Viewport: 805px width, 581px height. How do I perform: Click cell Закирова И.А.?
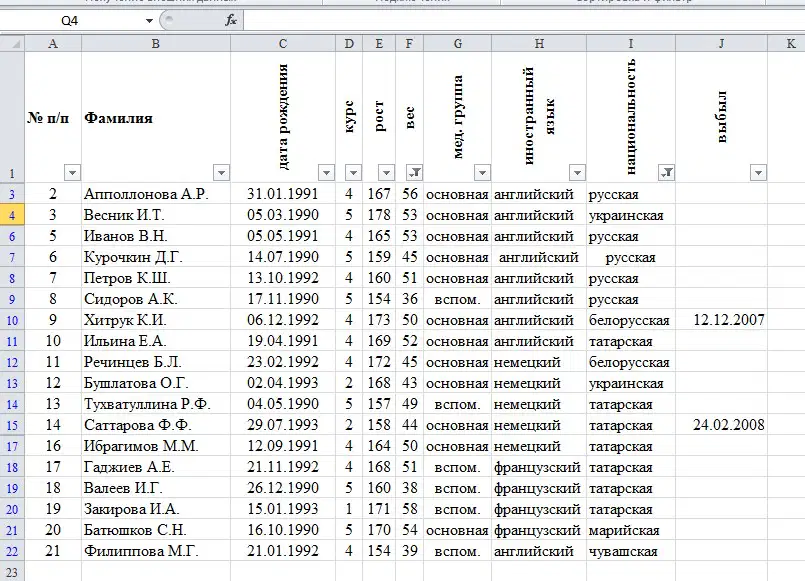point(156,509)
